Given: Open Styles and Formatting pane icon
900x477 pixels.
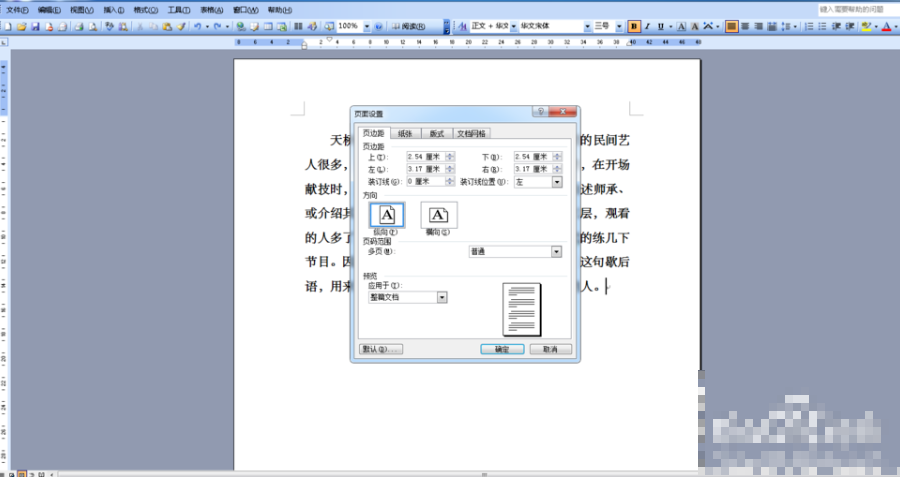Looking at the screenshot, I should [462, 26].
